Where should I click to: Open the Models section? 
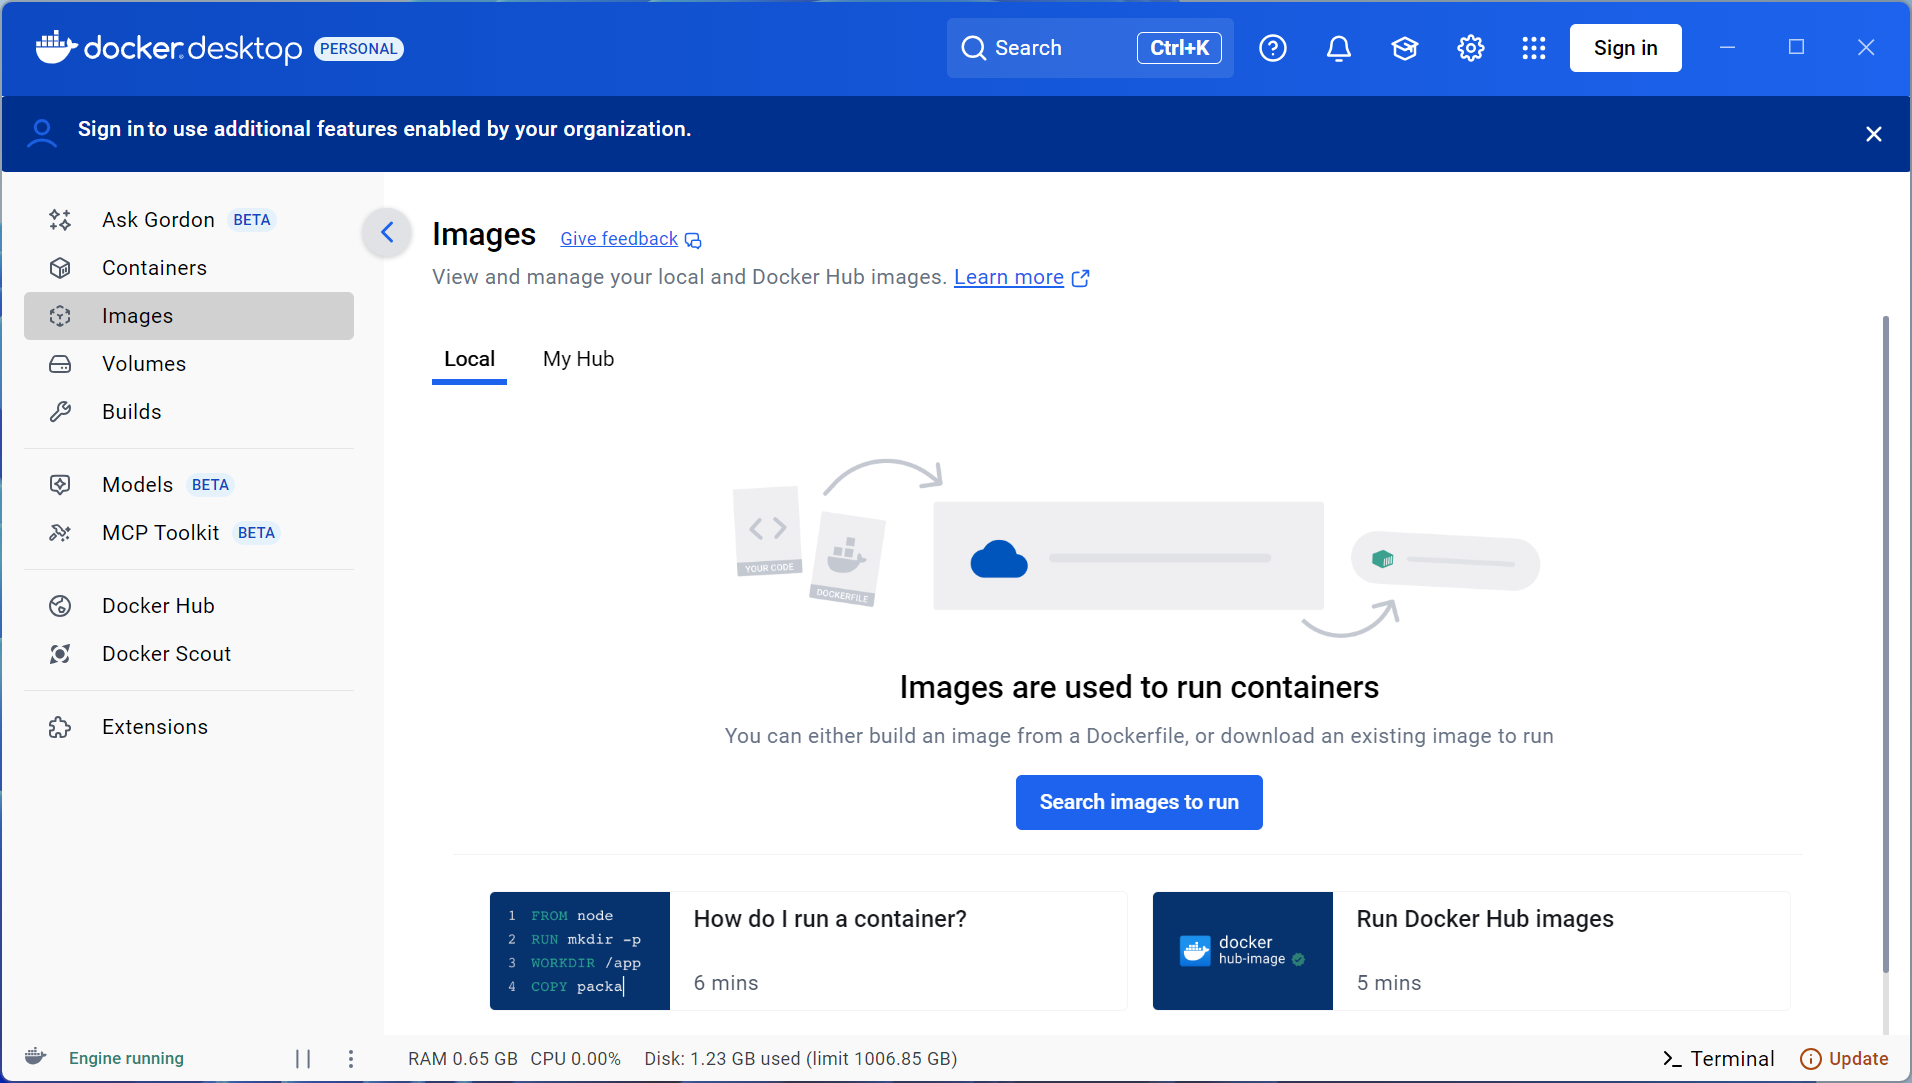tap(189, 485)
